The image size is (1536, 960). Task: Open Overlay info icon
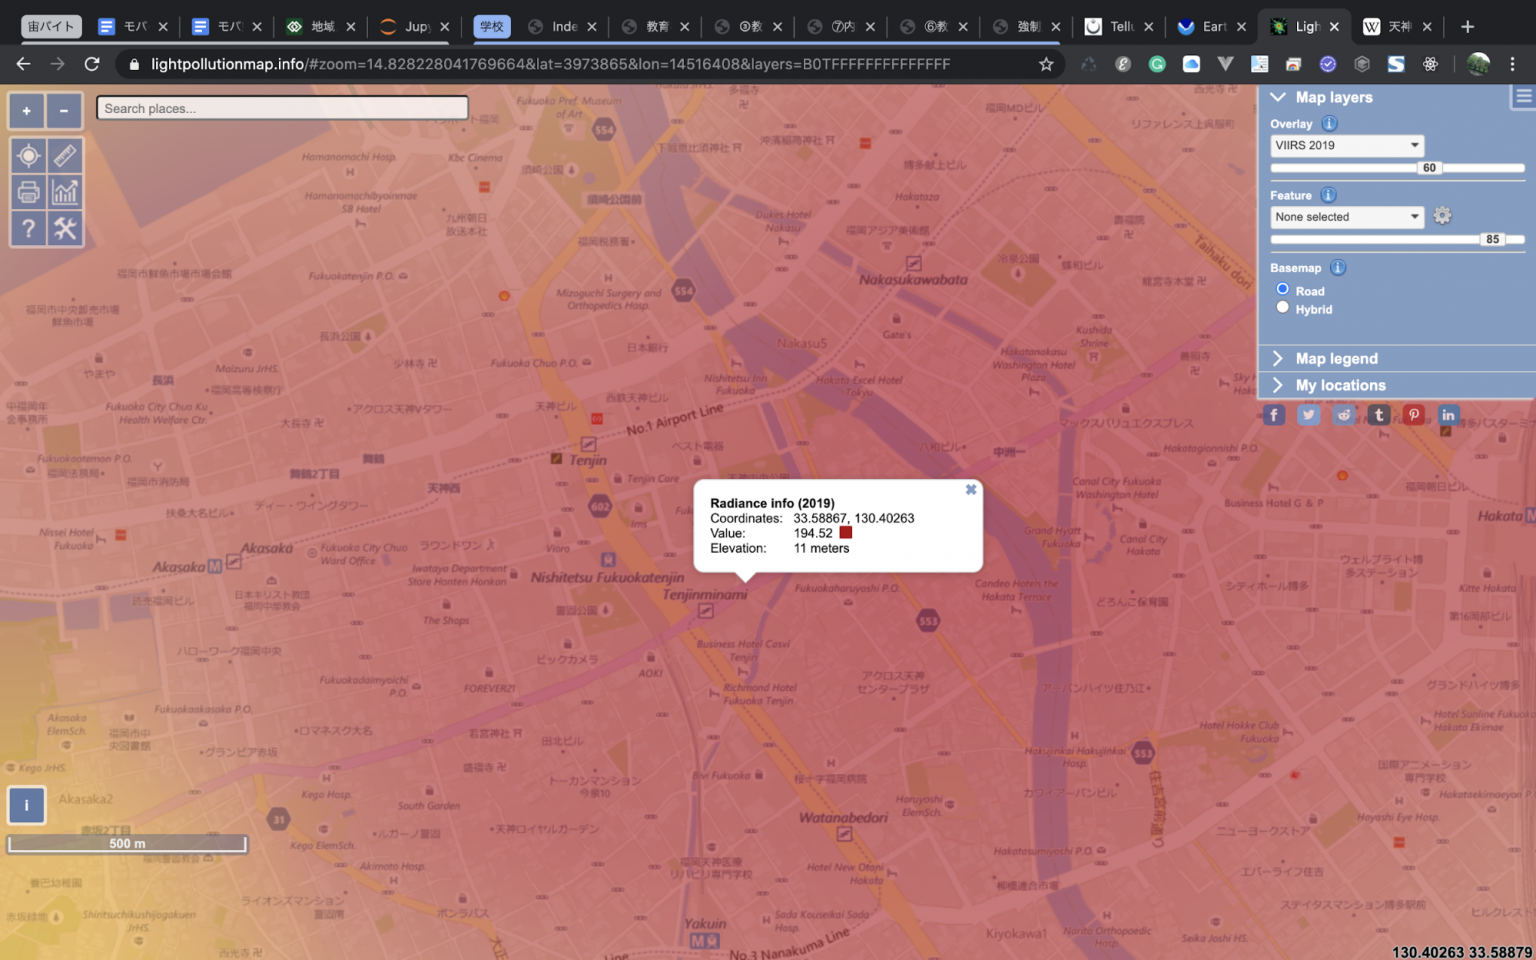(1329, 123)
